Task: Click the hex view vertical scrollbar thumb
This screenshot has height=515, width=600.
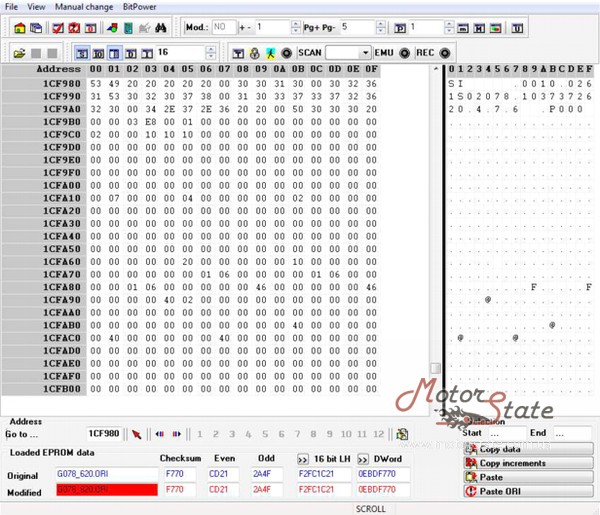Action: 435,368
